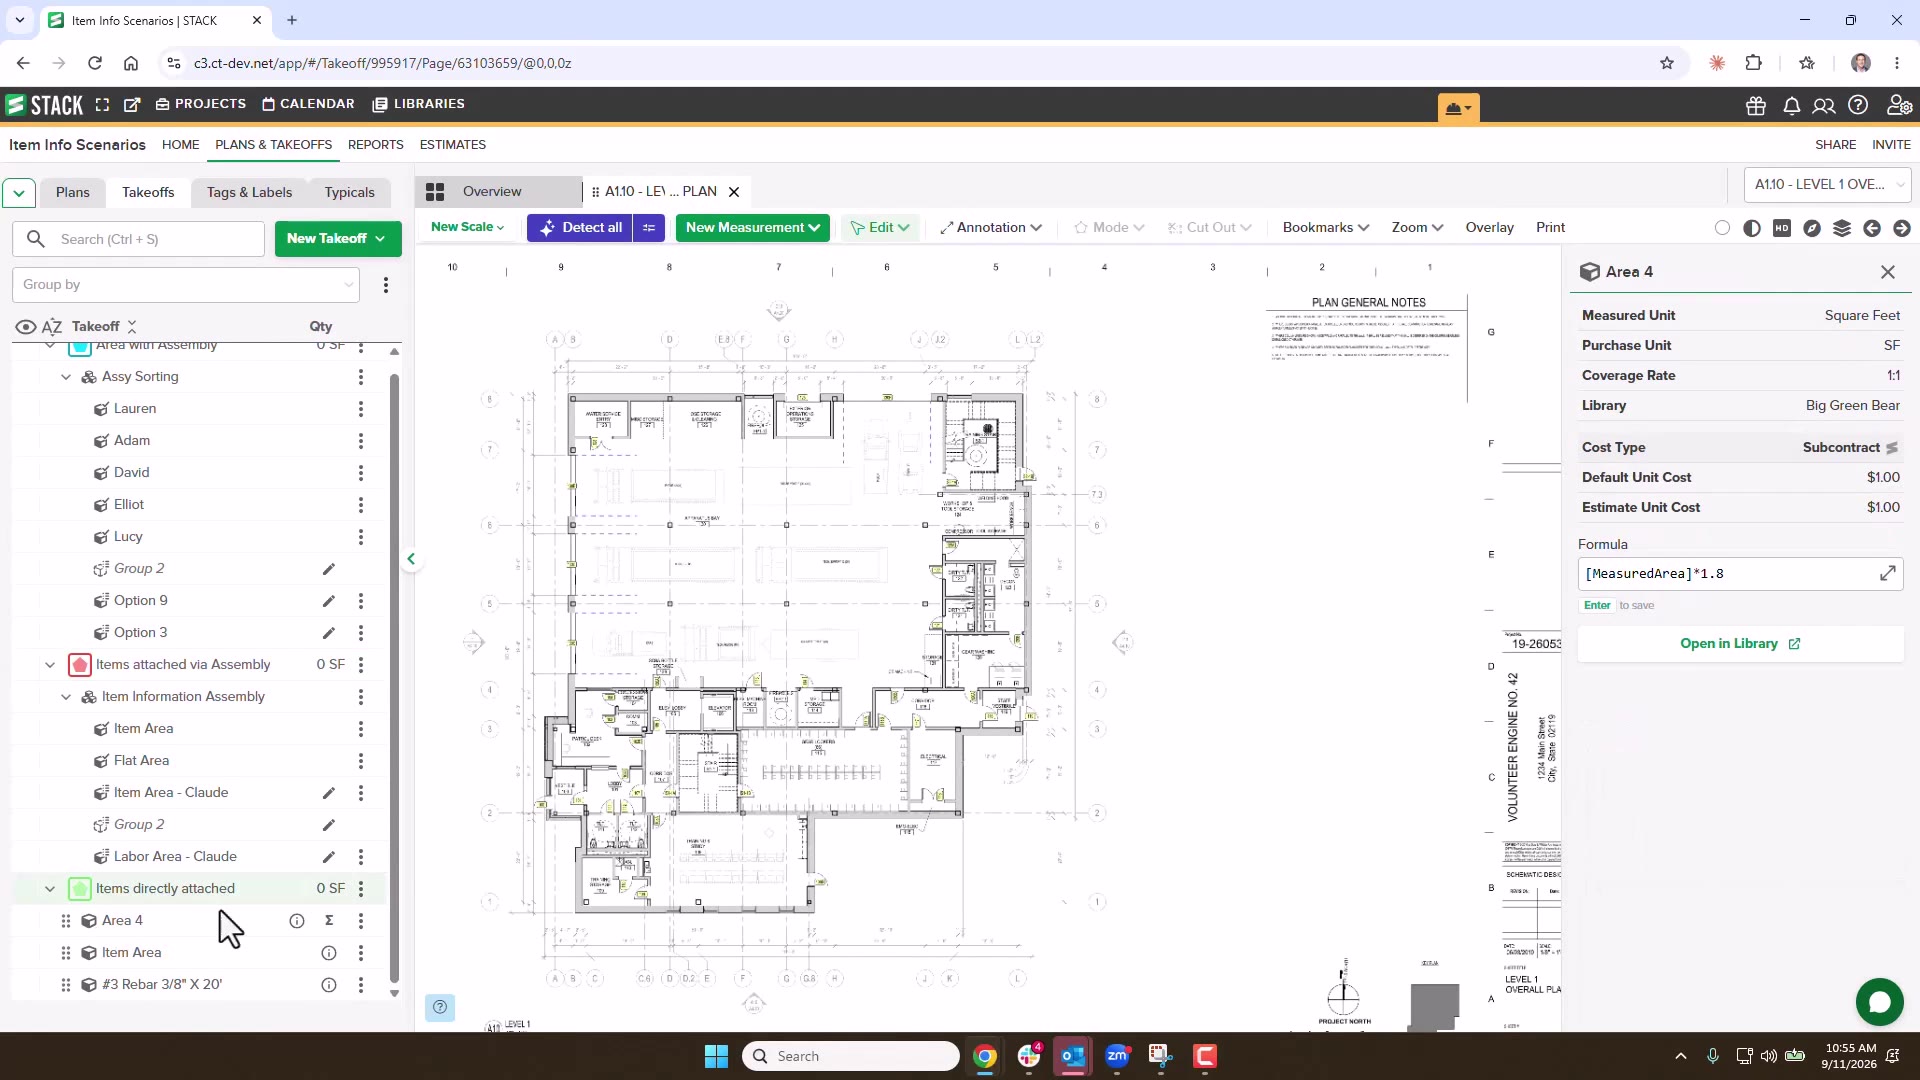Open three-dot menu for Lauren row

[361, 409]
